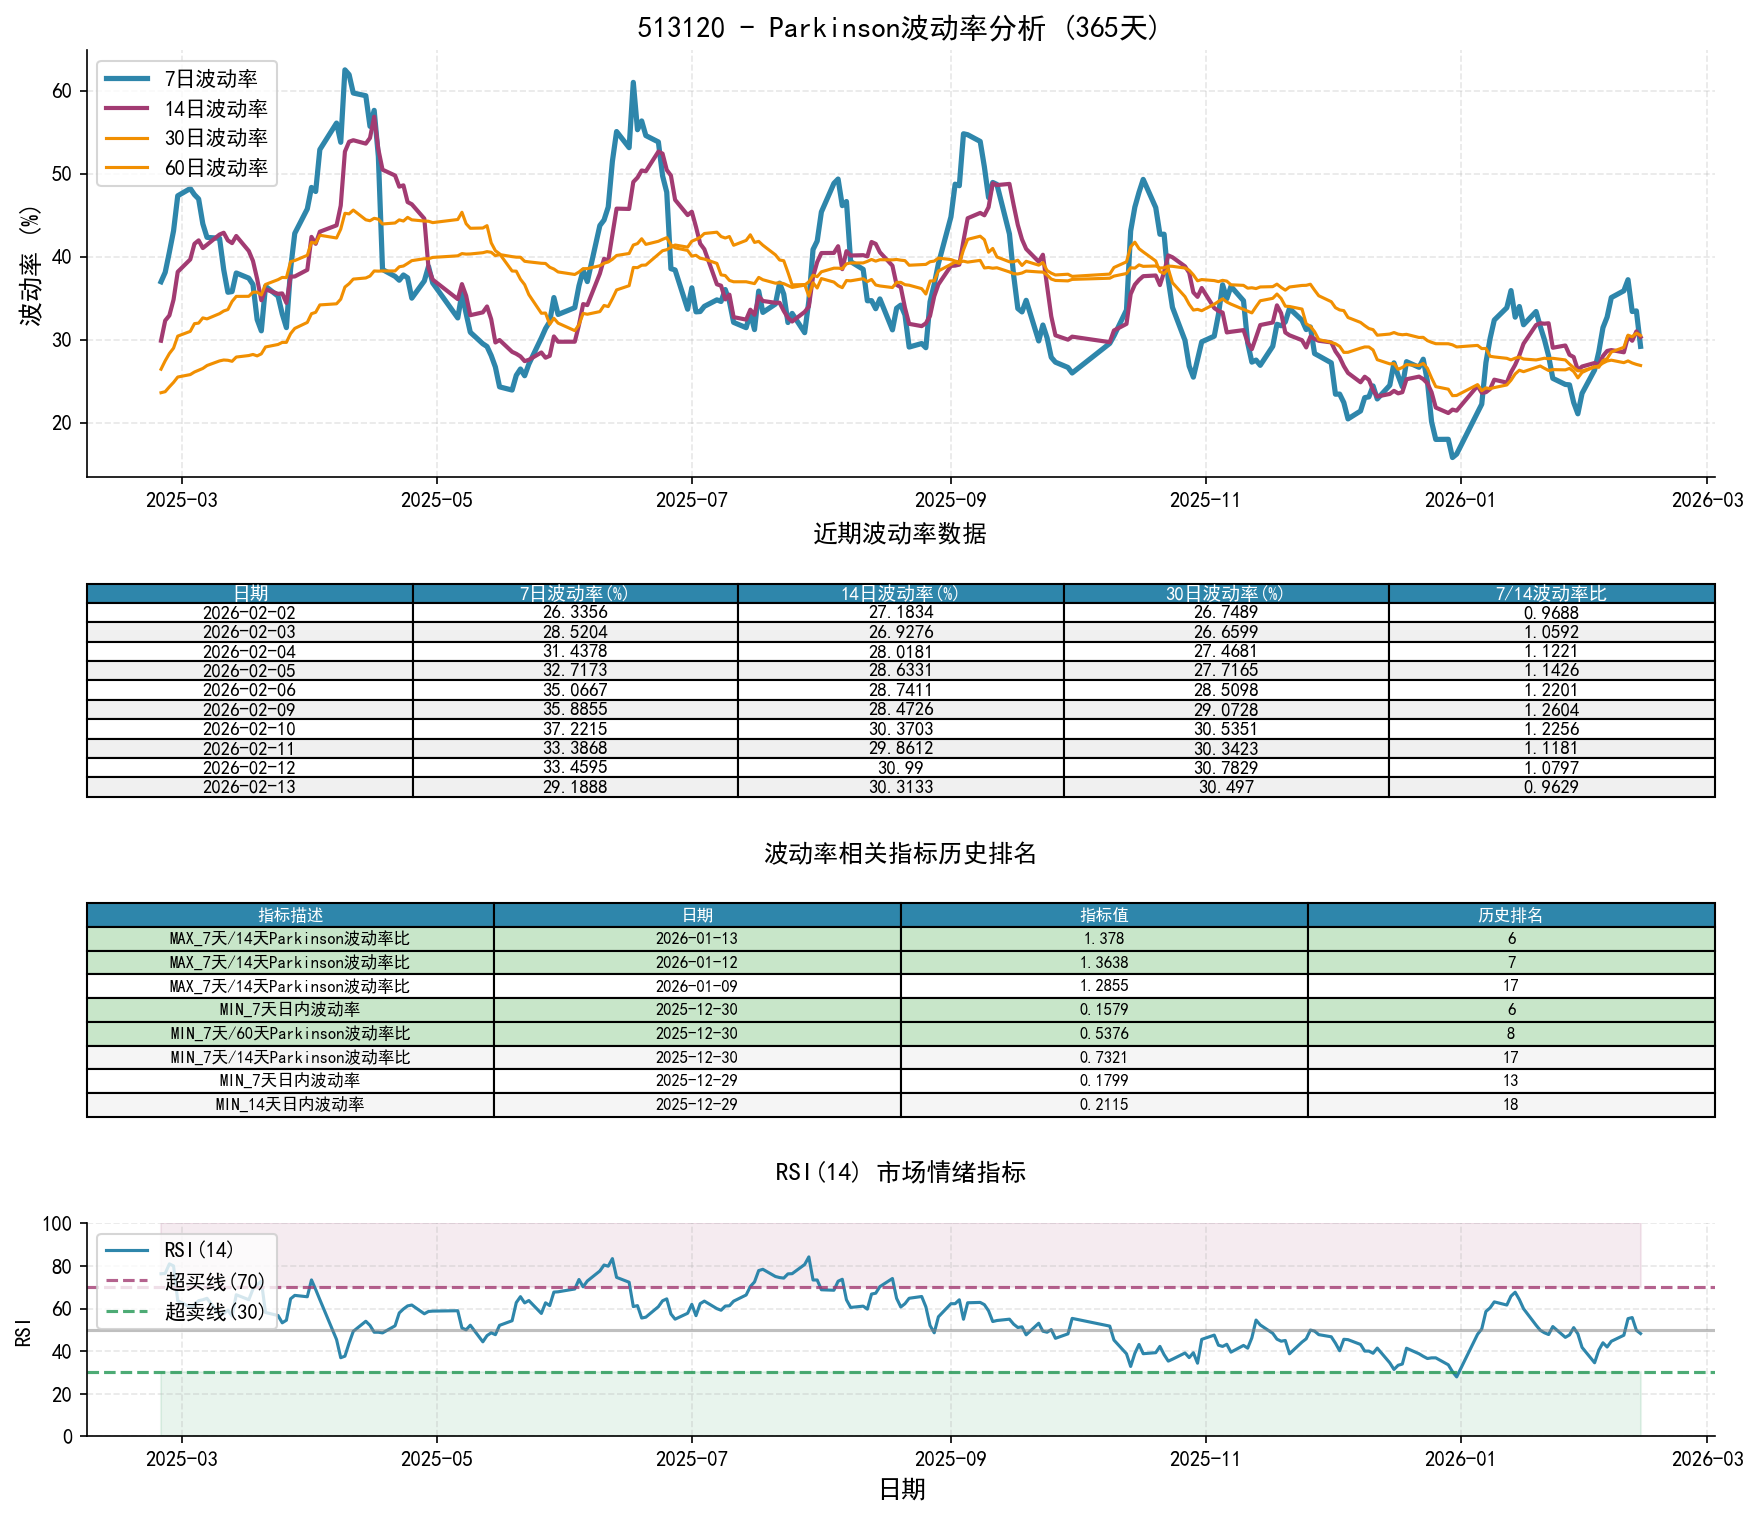Click the MIN_14天日内波动率 row label
1758x1515 pixels.
(x=290, y=1105)
